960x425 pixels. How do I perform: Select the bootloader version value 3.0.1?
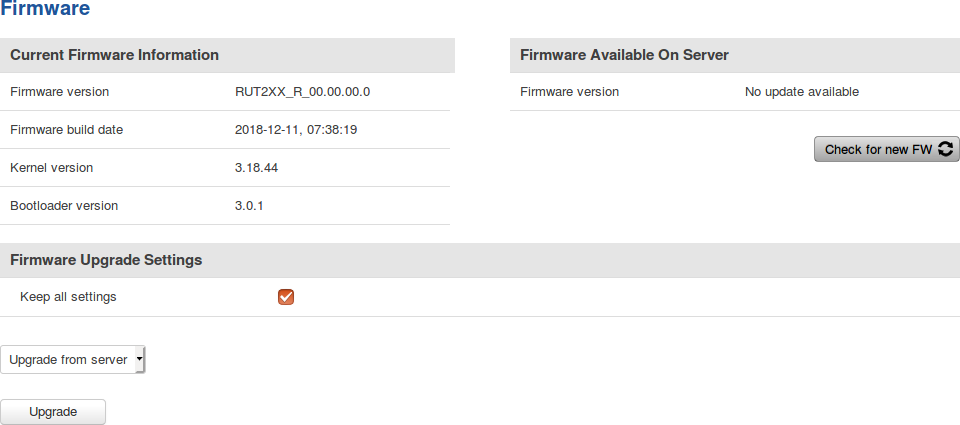[x=249, y=206]
